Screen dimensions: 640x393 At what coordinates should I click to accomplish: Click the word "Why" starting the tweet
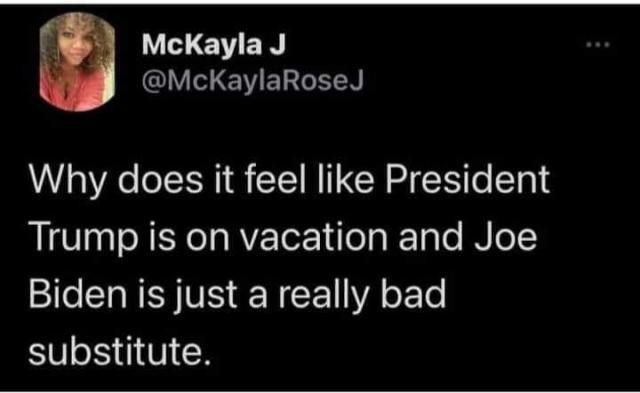click(x=67, y=181)
